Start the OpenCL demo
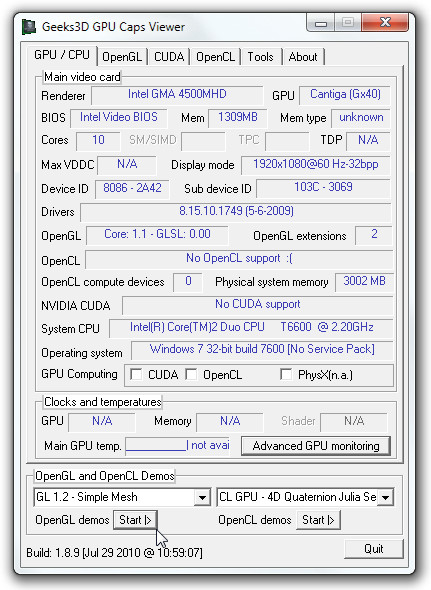Screen dimensions: 431x590 (318, 520)
